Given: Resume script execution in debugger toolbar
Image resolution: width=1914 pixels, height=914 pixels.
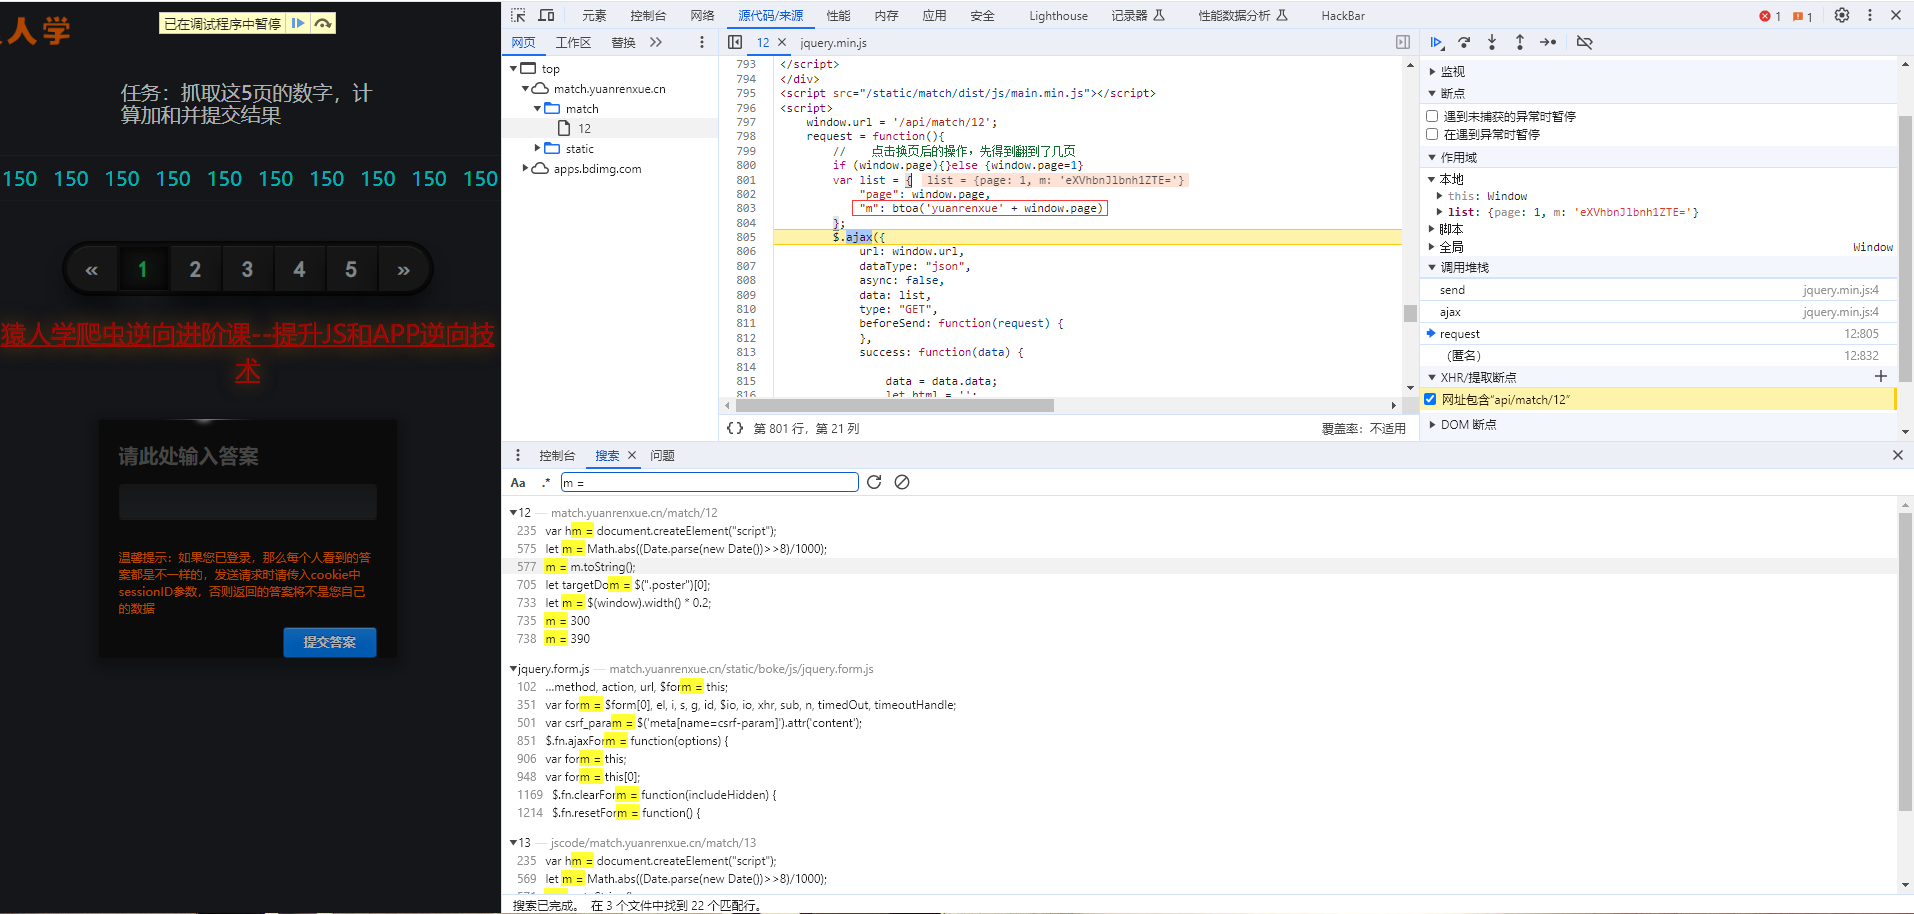Looking at the screenshot, I should click(x=1436, y=42).
